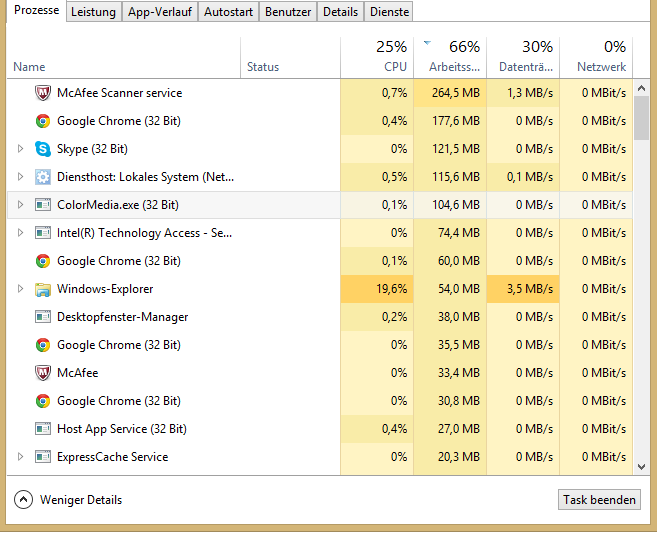Click the 0,7% CPU value cell

point(377,93)
